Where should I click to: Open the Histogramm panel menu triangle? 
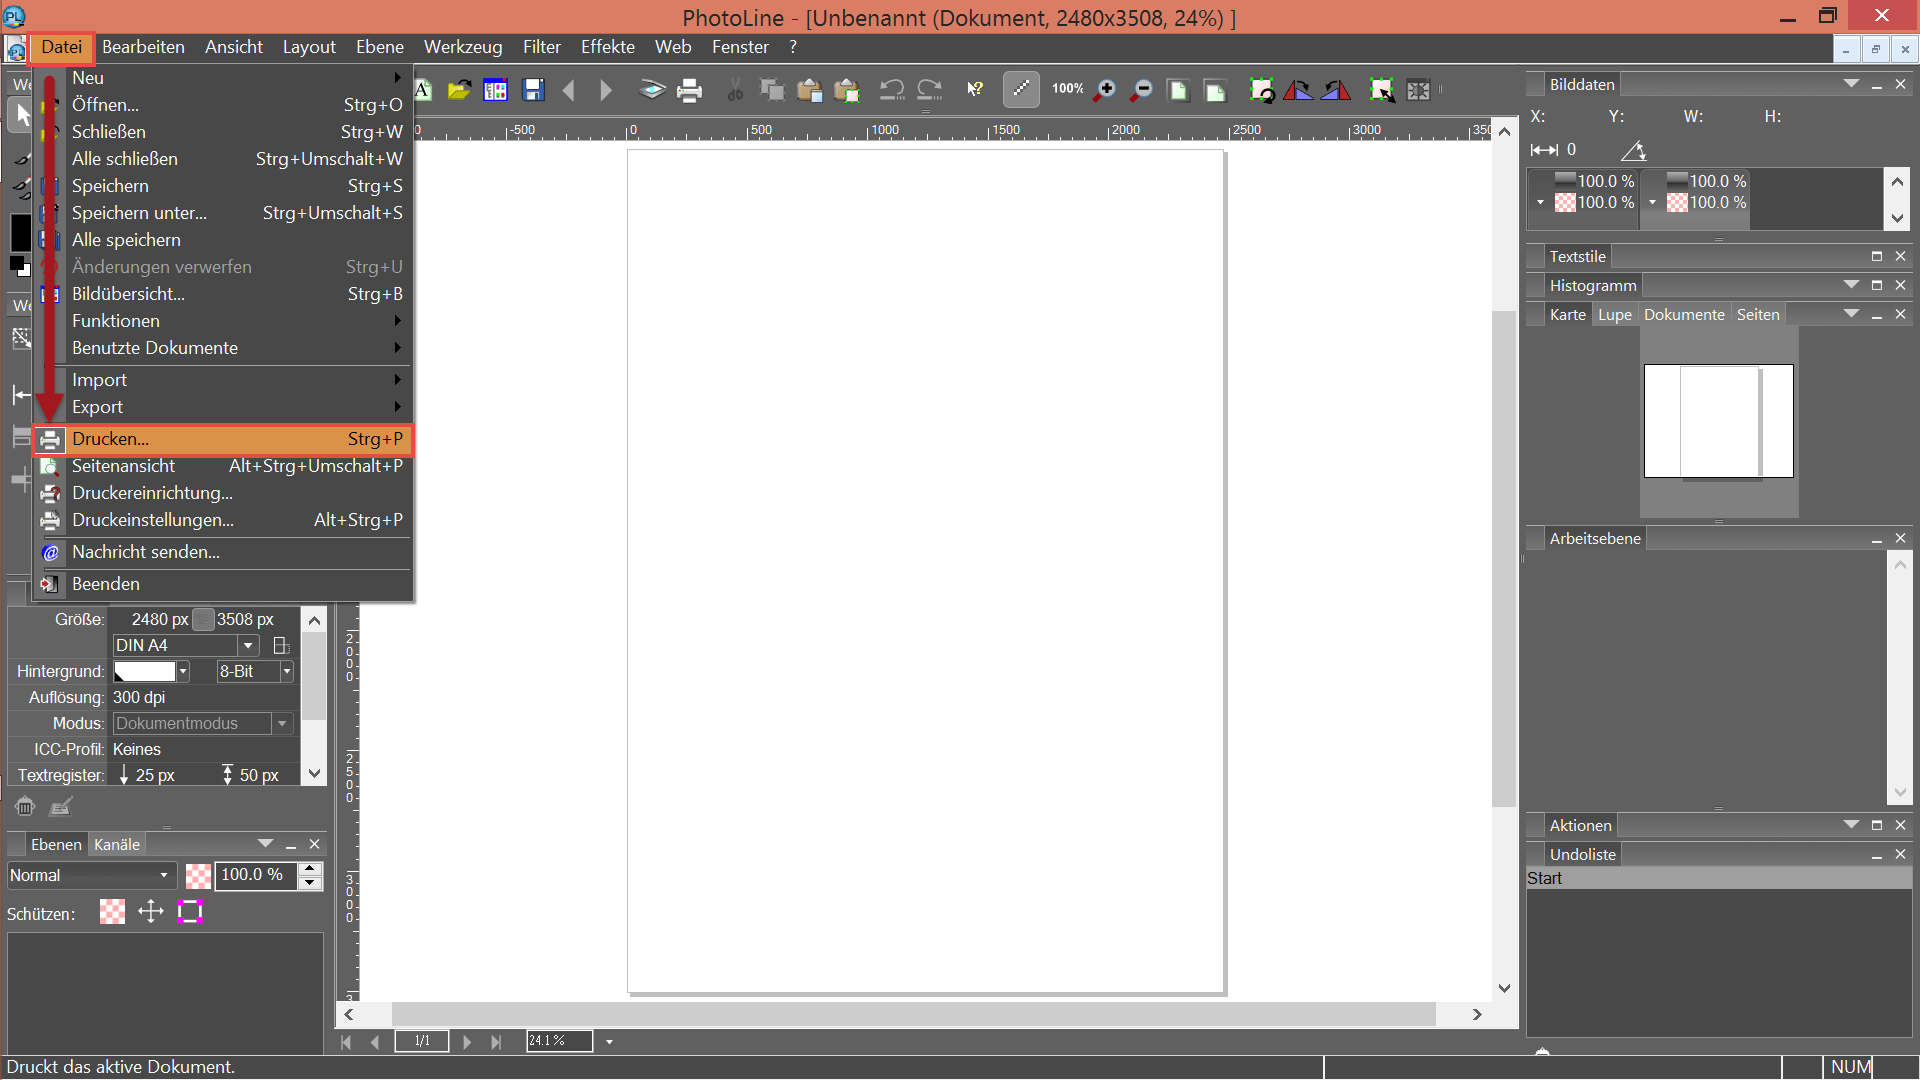[x=1851, y=285]
